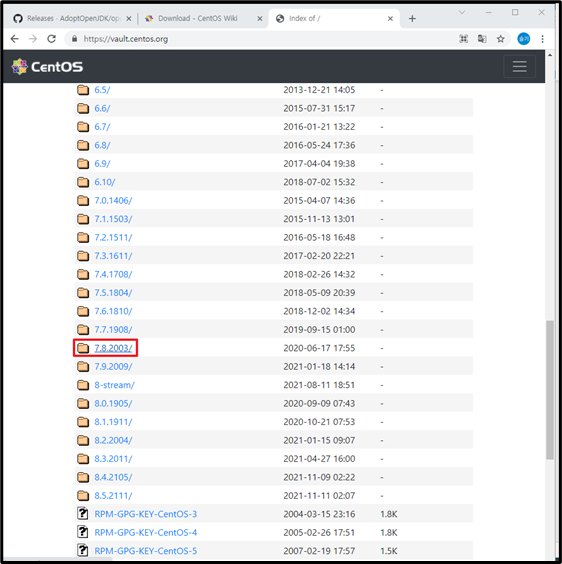Select the Index of / tab
This screenshot has width=562, height=564.
[334, 18]
